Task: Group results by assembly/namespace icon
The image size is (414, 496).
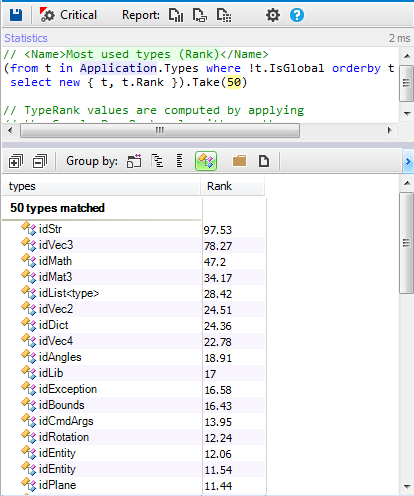Action: click(134, 161)
